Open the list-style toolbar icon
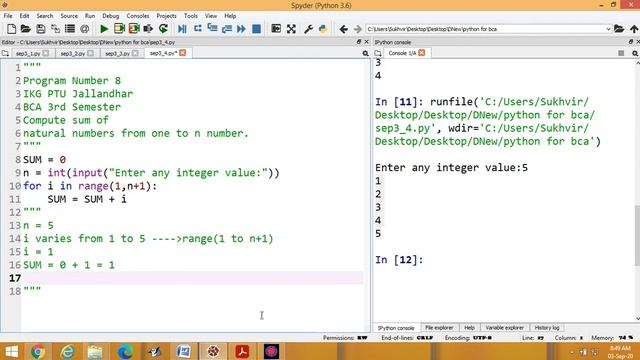Viewport: 640px width, 360px height. [70, 29]
